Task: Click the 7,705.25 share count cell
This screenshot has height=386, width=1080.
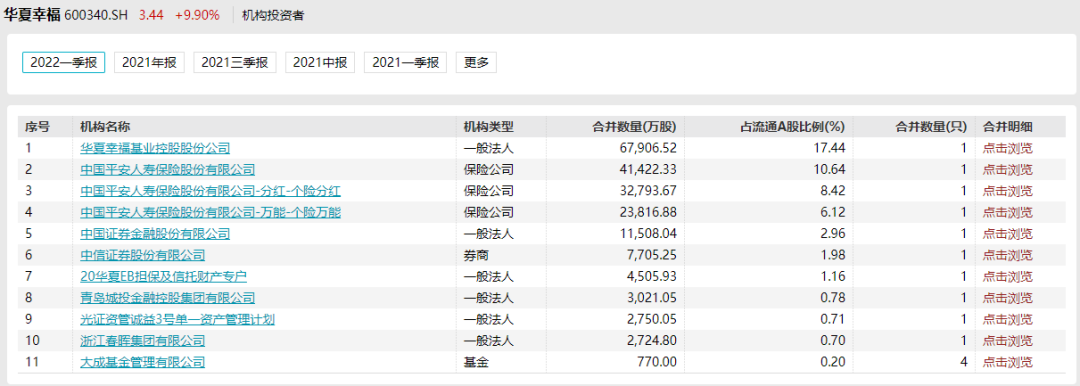Action: [x=652, y=255]
